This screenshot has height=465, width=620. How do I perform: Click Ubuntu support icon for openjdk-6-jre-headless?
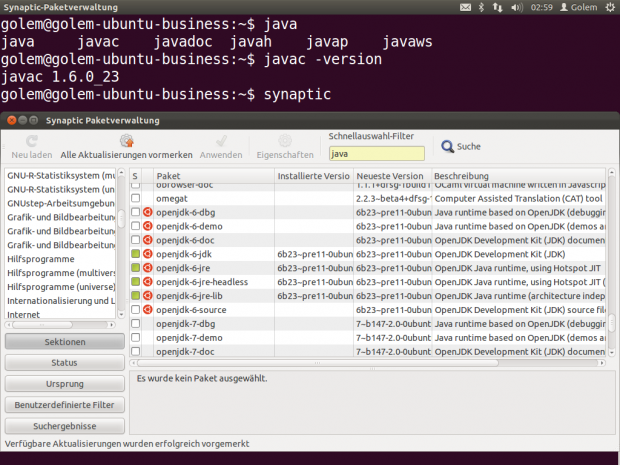(x=147, y=282)
